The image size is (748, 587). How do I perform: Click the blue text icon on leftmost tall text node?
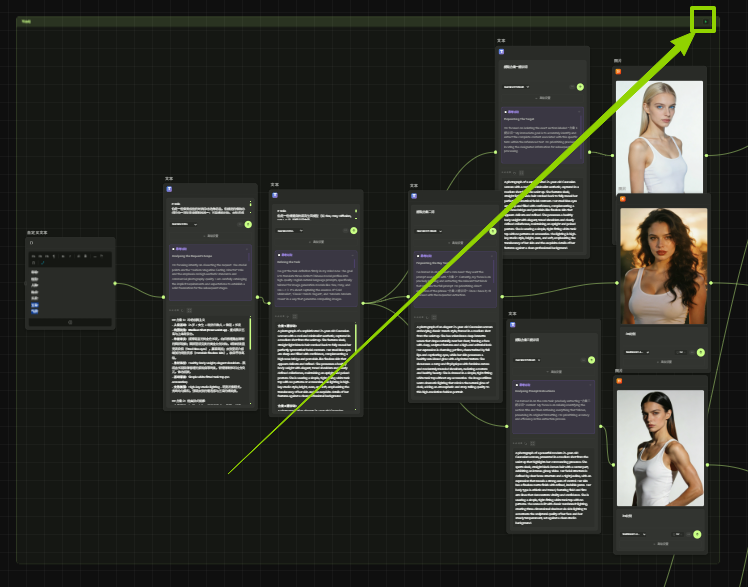coord(169,188)
